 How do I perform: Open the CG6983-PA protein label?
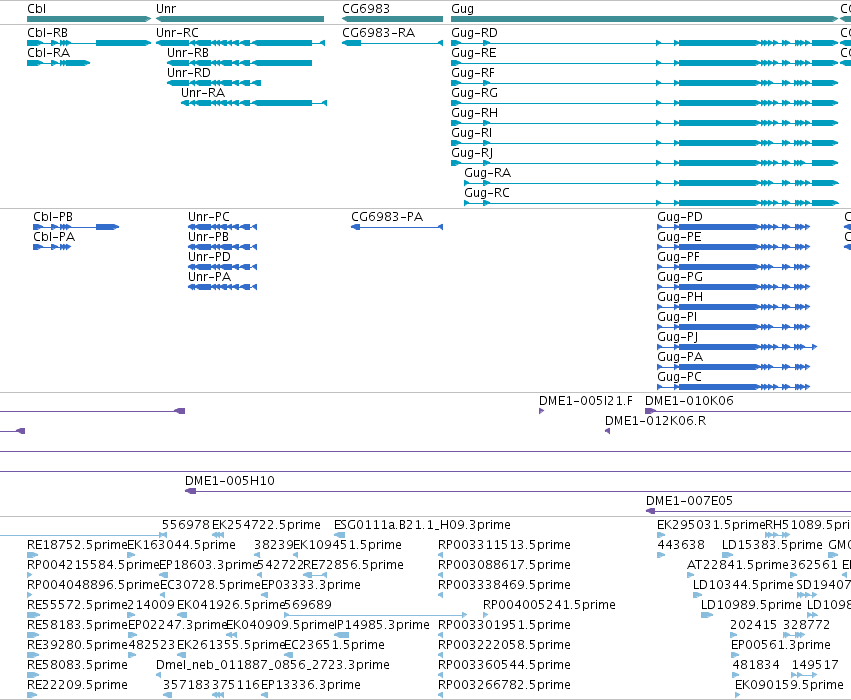pos(387,217)
